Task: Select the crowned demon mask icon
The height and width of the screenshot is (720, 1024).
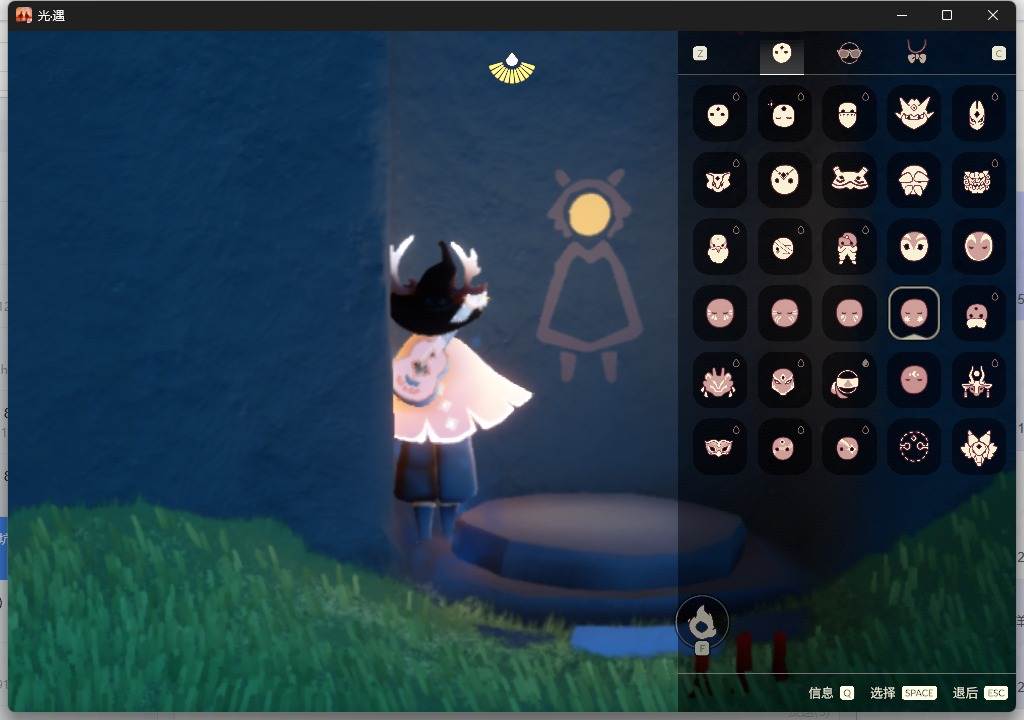Action: pos(913,114)
